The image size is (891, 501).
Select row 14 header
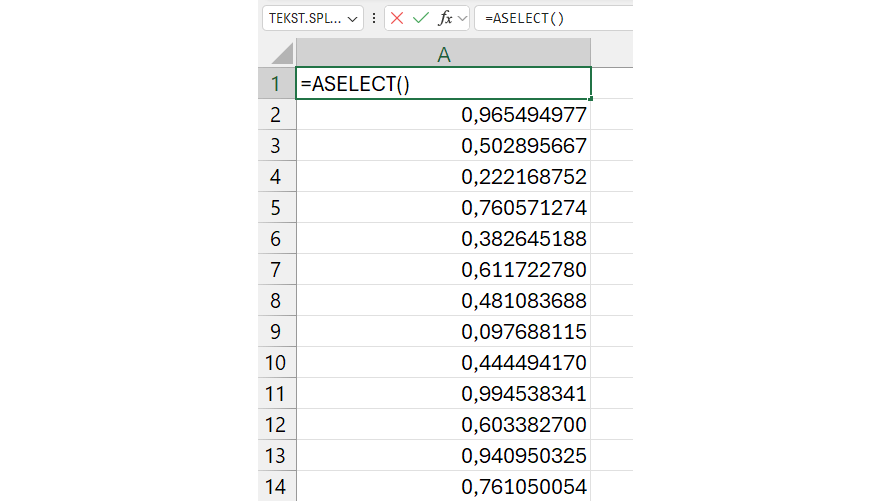coord(276,486)
